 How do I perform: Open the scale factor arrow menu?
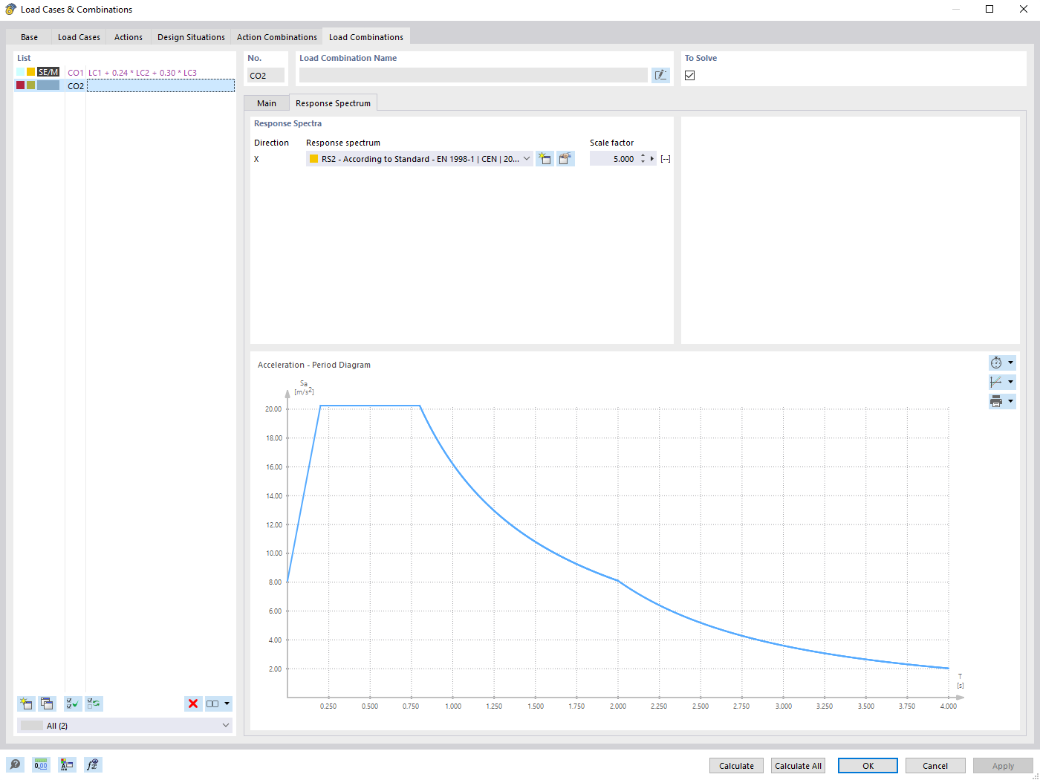tap(653, 159)
